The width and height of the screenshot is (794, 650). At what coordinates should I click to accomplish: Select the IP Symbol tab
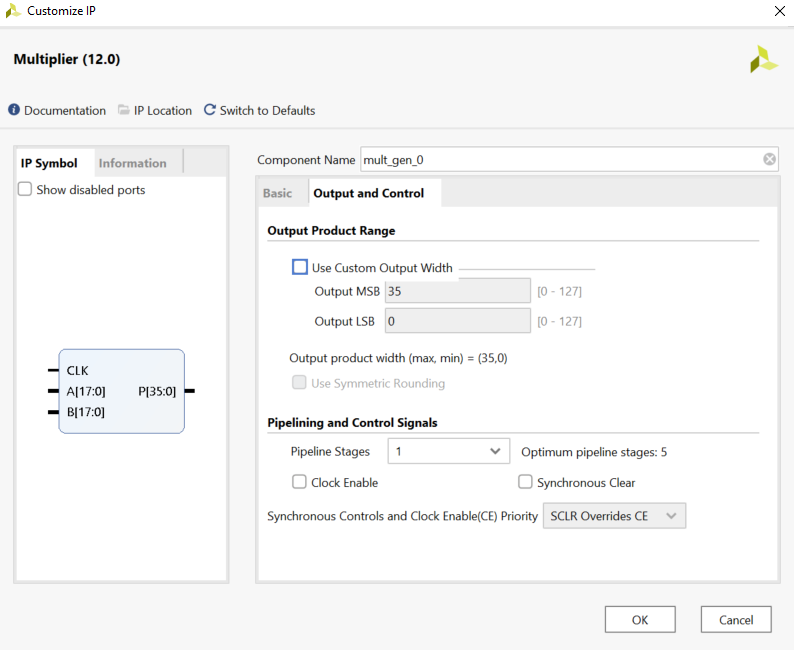click(49, 163)
